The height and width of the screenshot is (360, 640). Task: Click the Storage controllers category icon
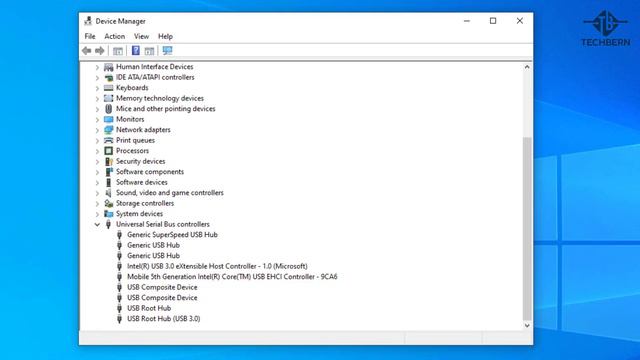pyautogui.click(x=109, y=203)
